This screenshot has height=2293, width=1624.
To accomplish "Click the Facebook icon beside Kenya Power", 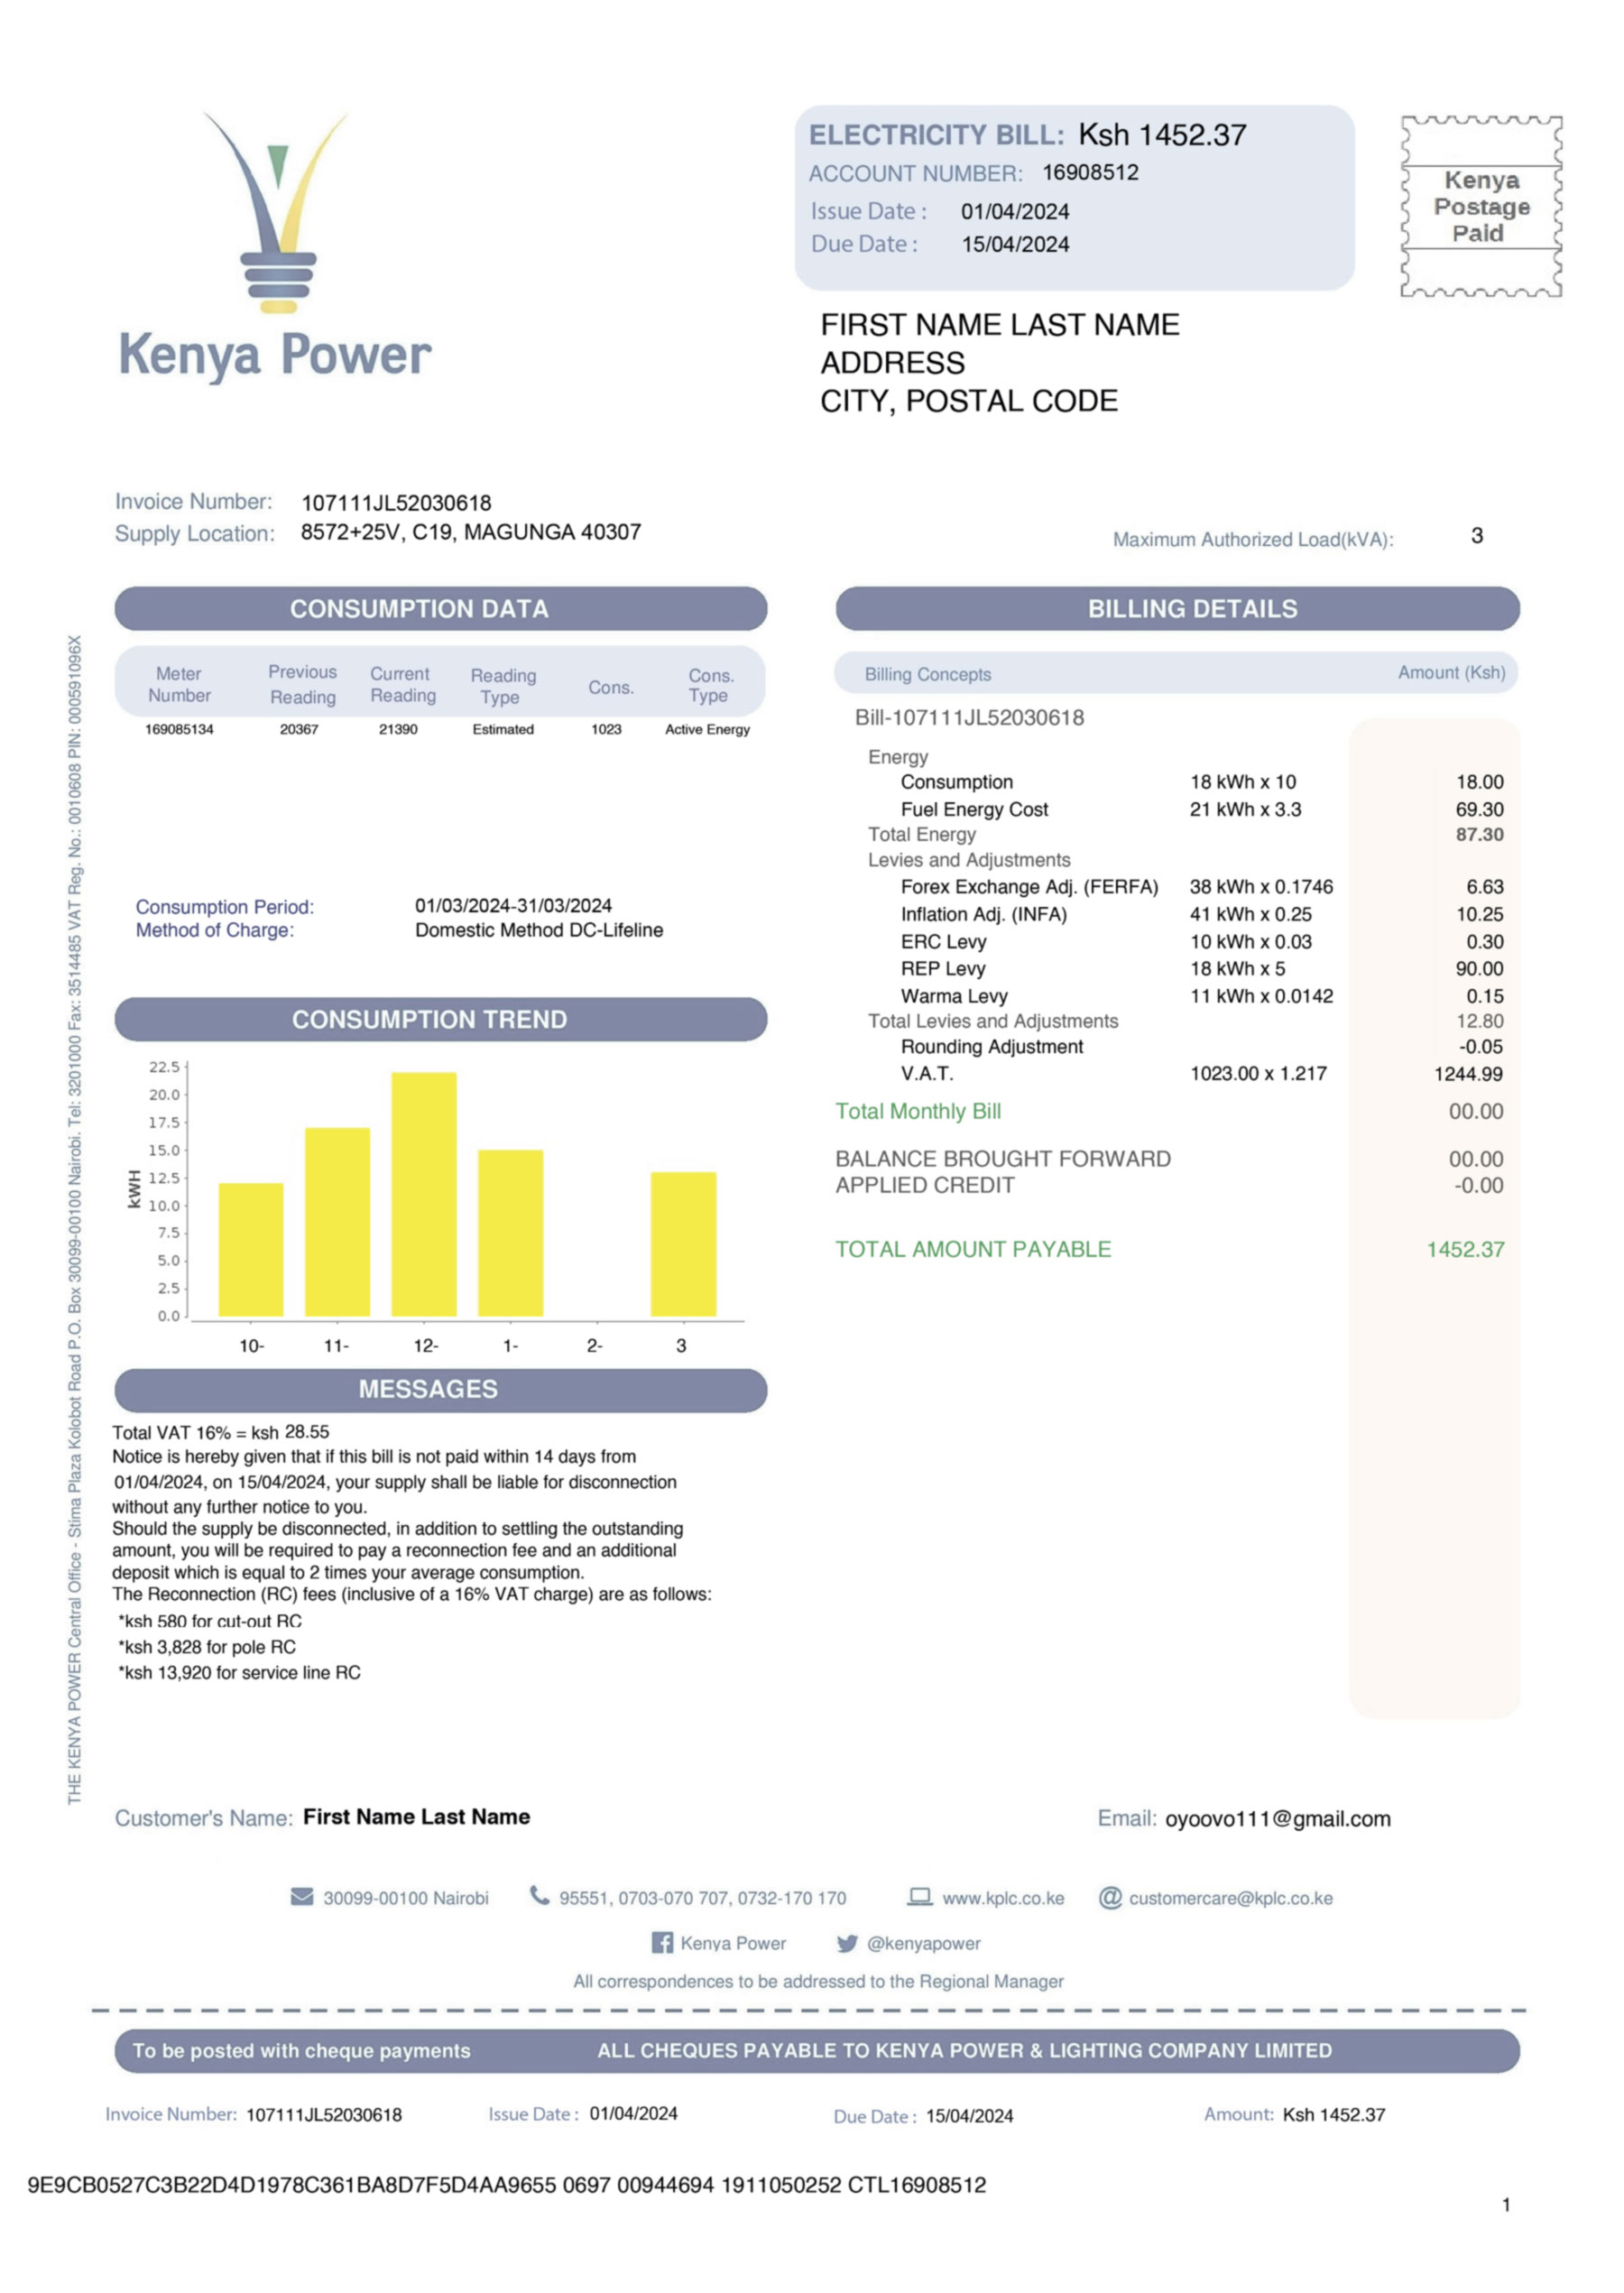I will click(x=661, y=1942).
